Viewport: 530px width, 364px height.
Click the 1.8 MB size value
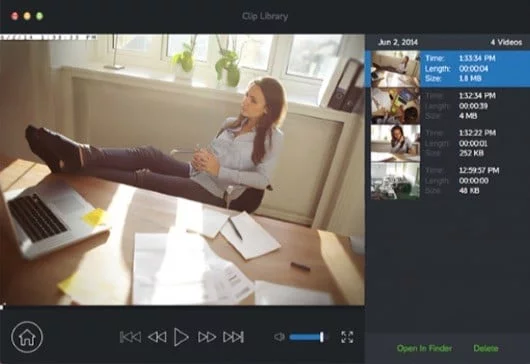point(470,78)
